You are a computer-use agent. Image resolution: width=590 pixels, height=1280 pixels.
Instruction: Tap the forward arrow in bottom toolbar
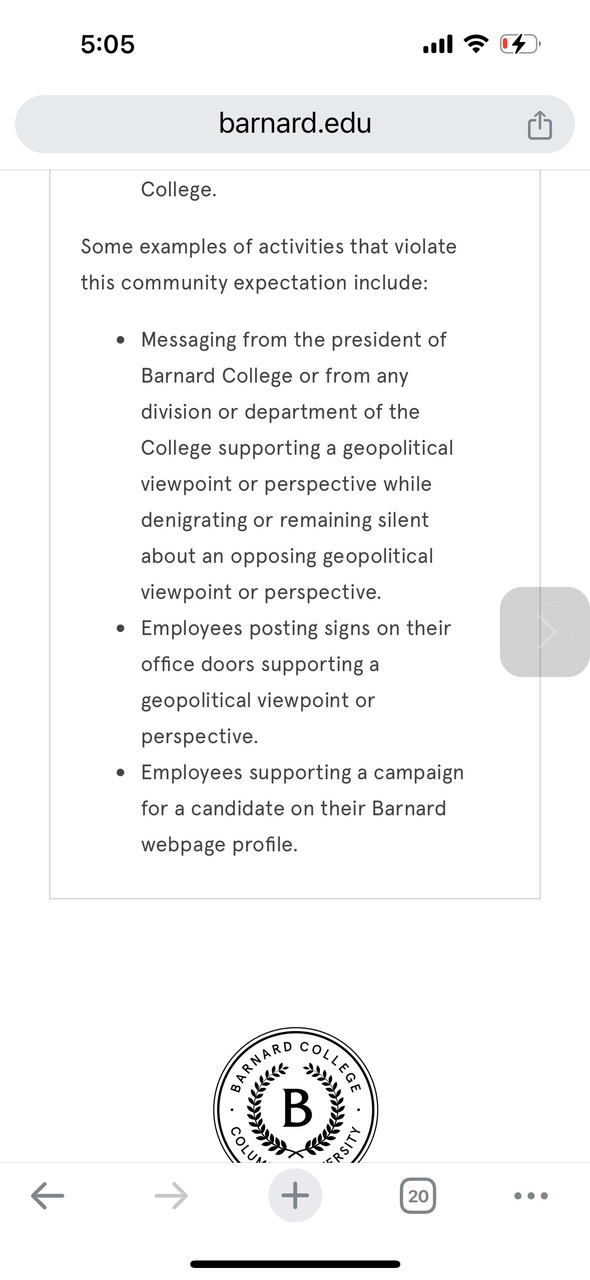click(172, 1195)
